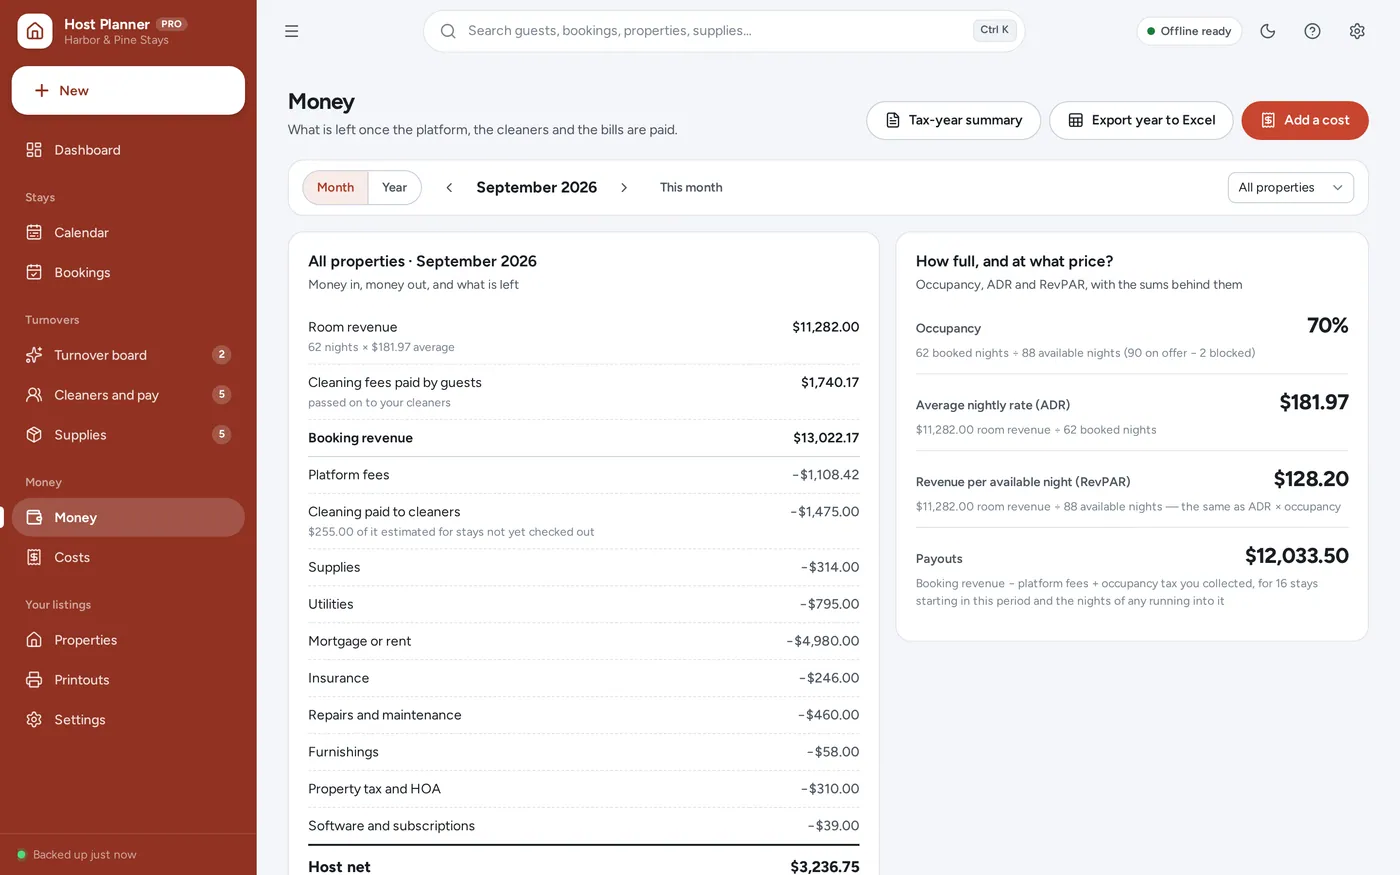Click the search magnifier icon
The image size is (1400, 875).
pyautogui.click(x=448, y=31)
